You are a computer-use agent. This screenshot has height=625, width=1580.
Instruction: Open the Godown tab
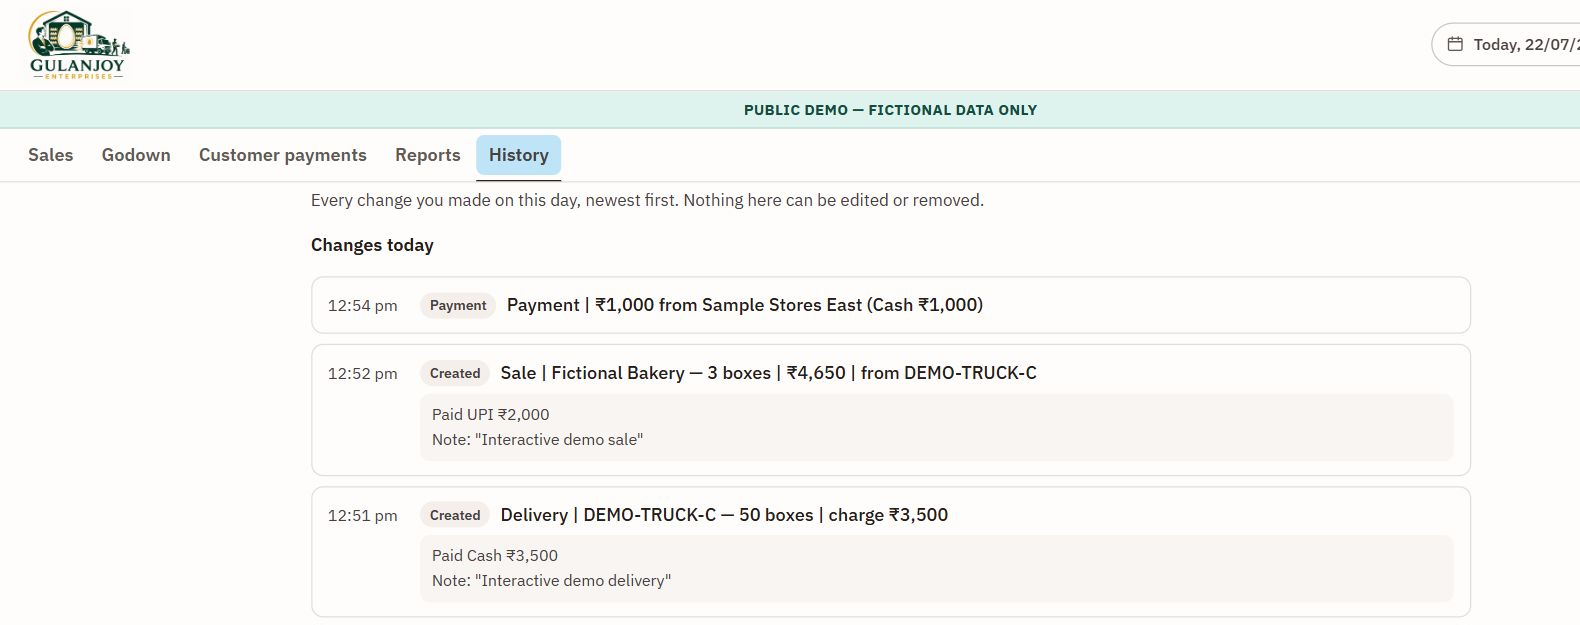tap(136, 155)
